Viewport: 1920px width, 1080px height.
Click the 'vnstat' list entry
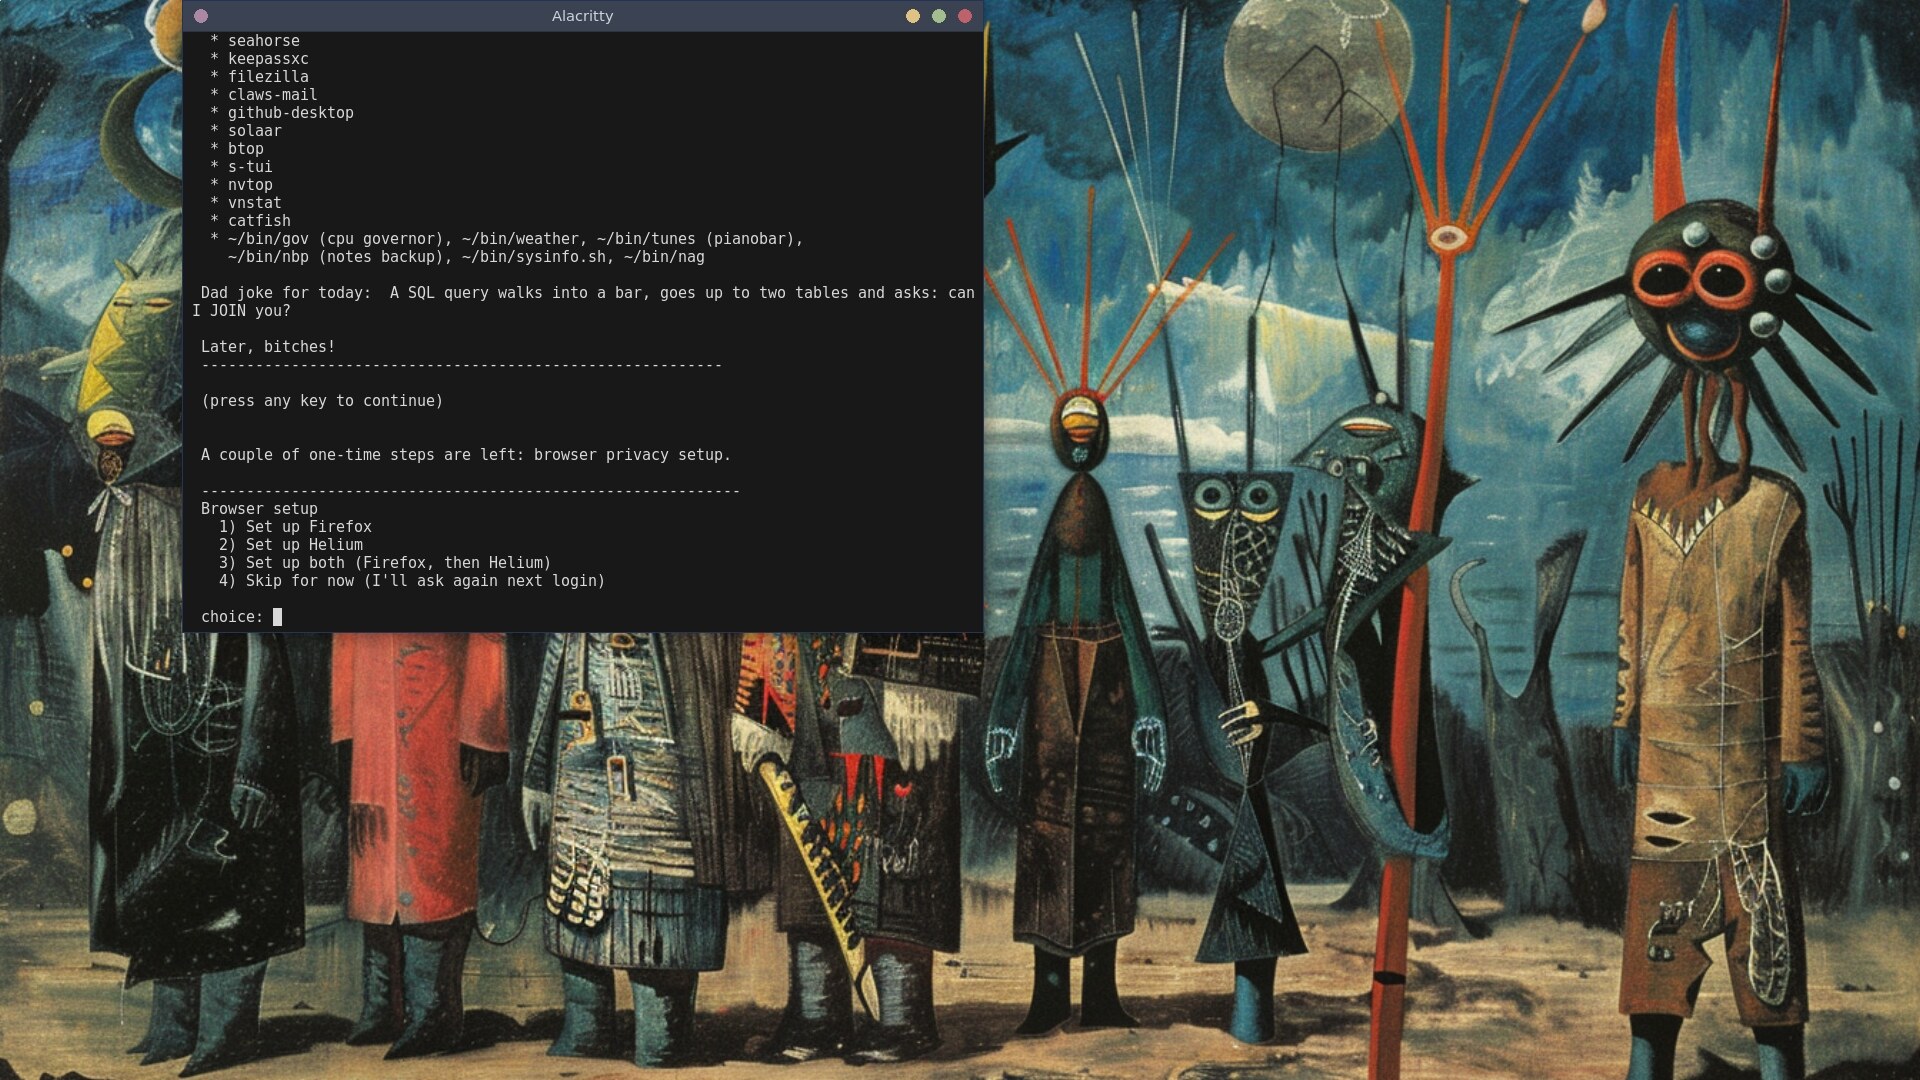pos(254,203)
